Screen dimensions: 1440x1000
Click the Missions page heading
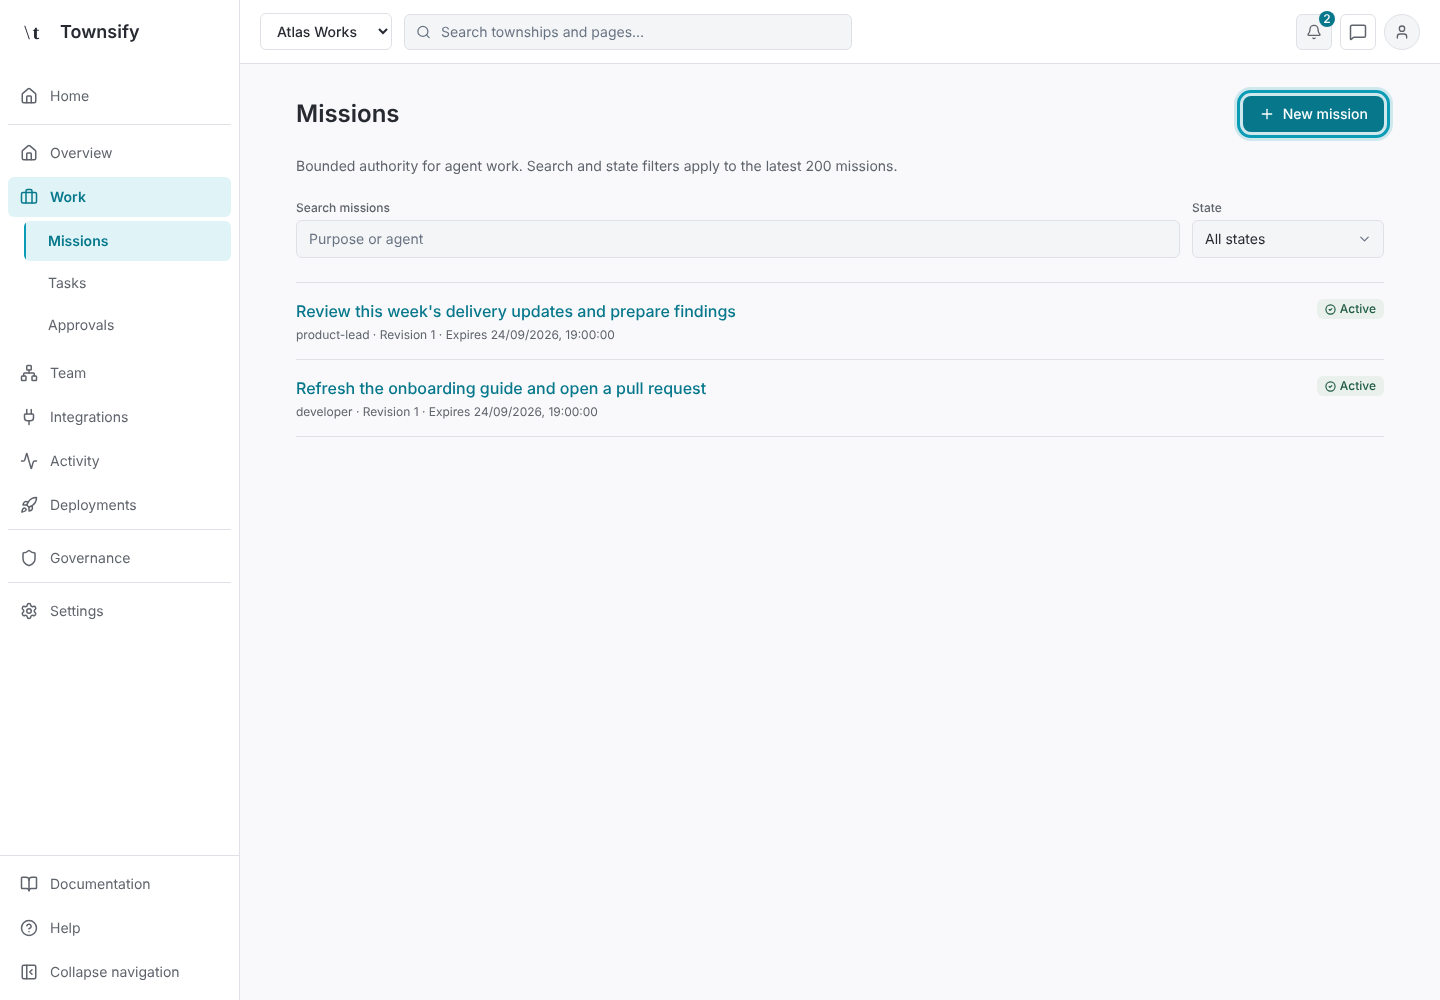(x=348, y=114)
